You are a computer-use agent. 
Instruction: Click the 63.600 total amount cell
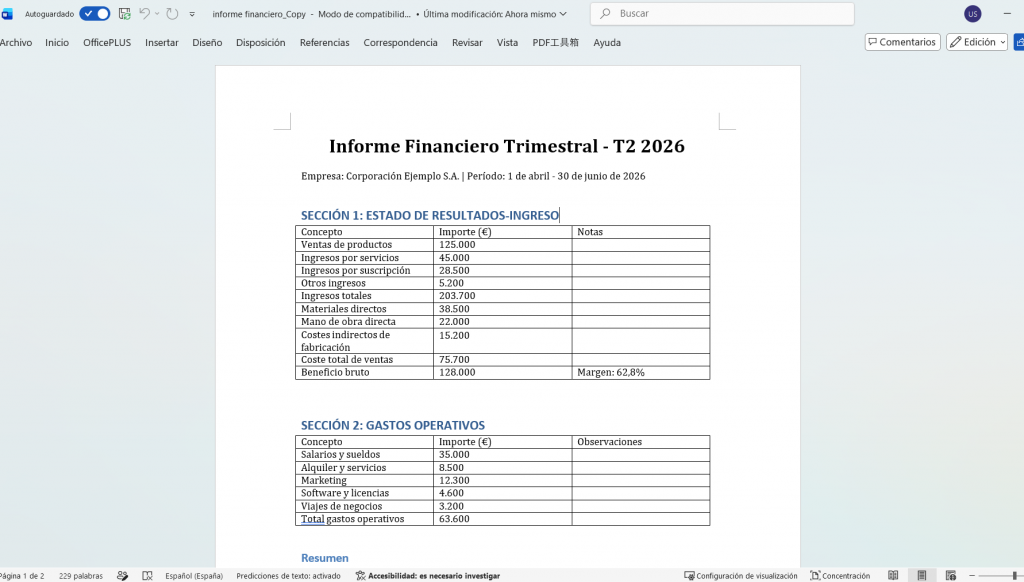click(502, 519)
